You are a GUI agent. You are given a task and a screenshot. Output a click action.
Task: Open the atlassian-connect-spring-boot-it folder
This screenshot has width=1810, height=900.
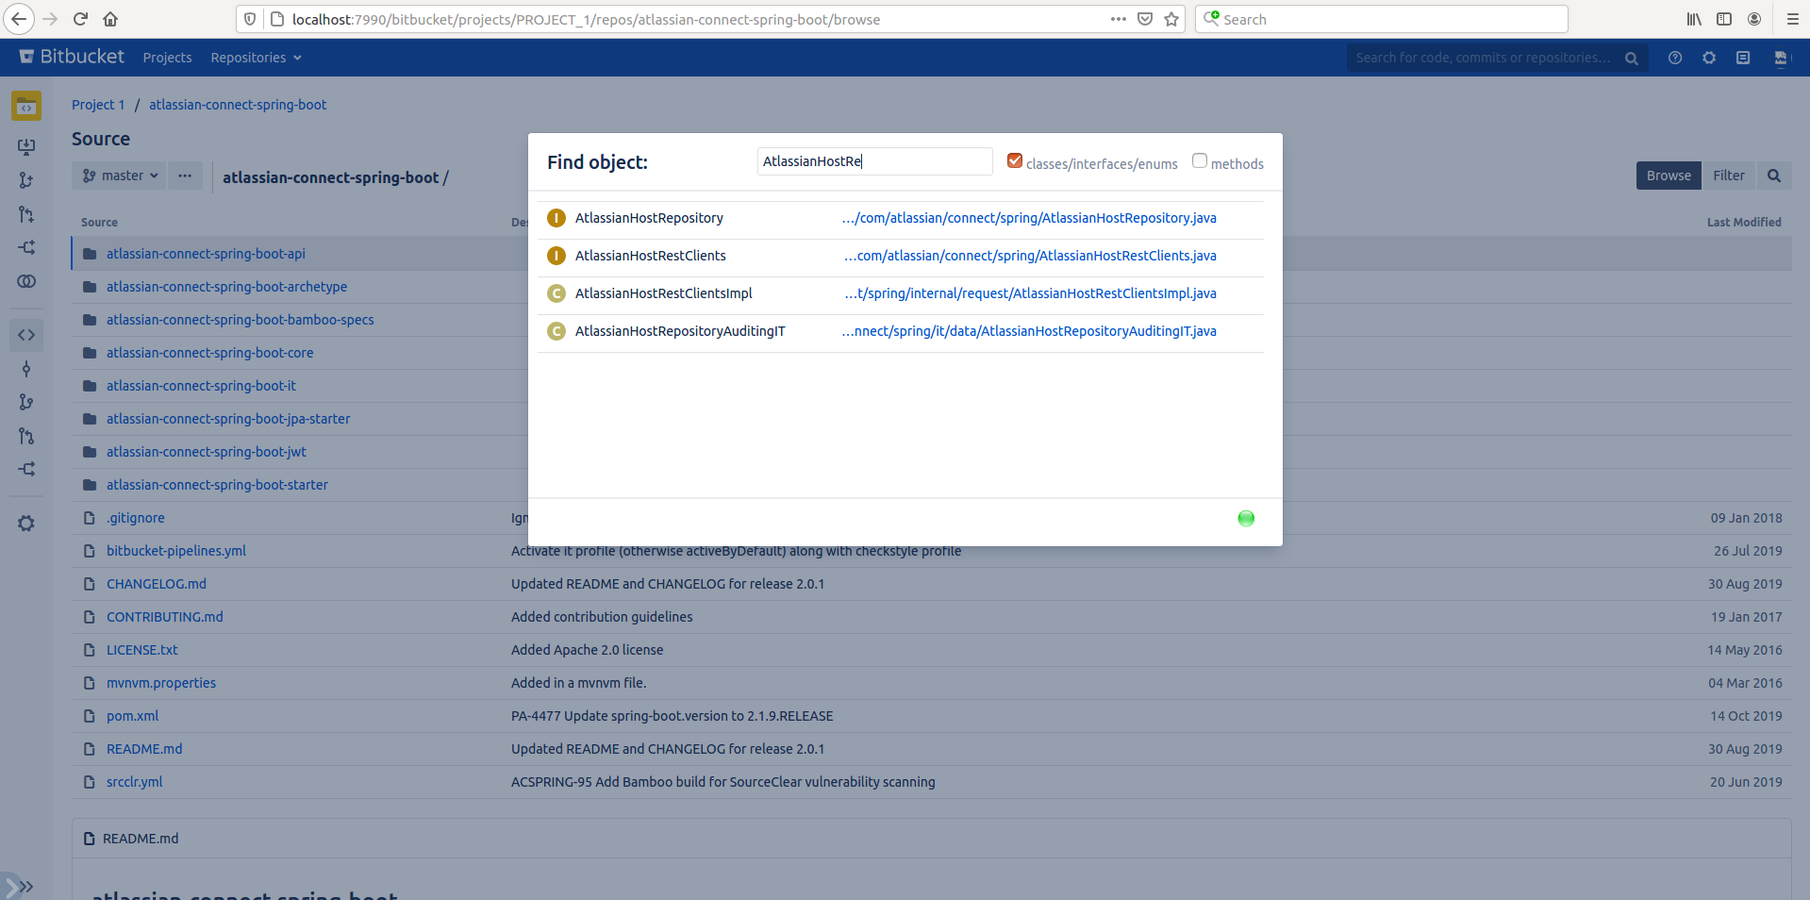[201, 386]
